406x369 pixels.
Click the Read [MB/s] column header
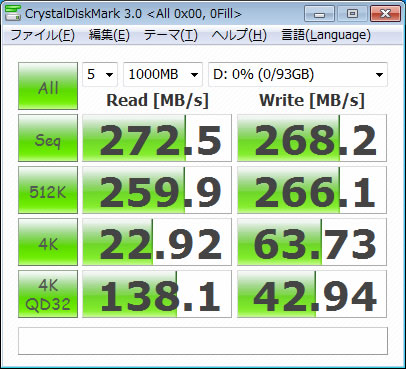[157, 100]
